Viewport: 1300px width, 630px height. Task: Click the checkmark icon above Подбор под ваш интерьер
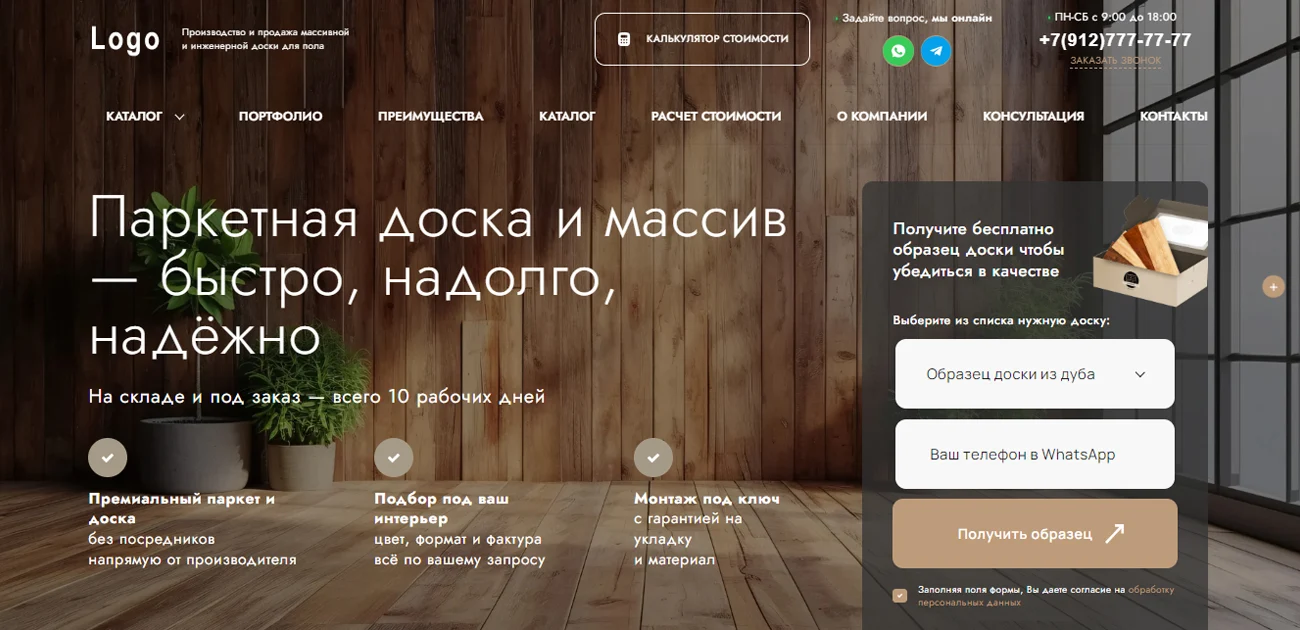393,457
